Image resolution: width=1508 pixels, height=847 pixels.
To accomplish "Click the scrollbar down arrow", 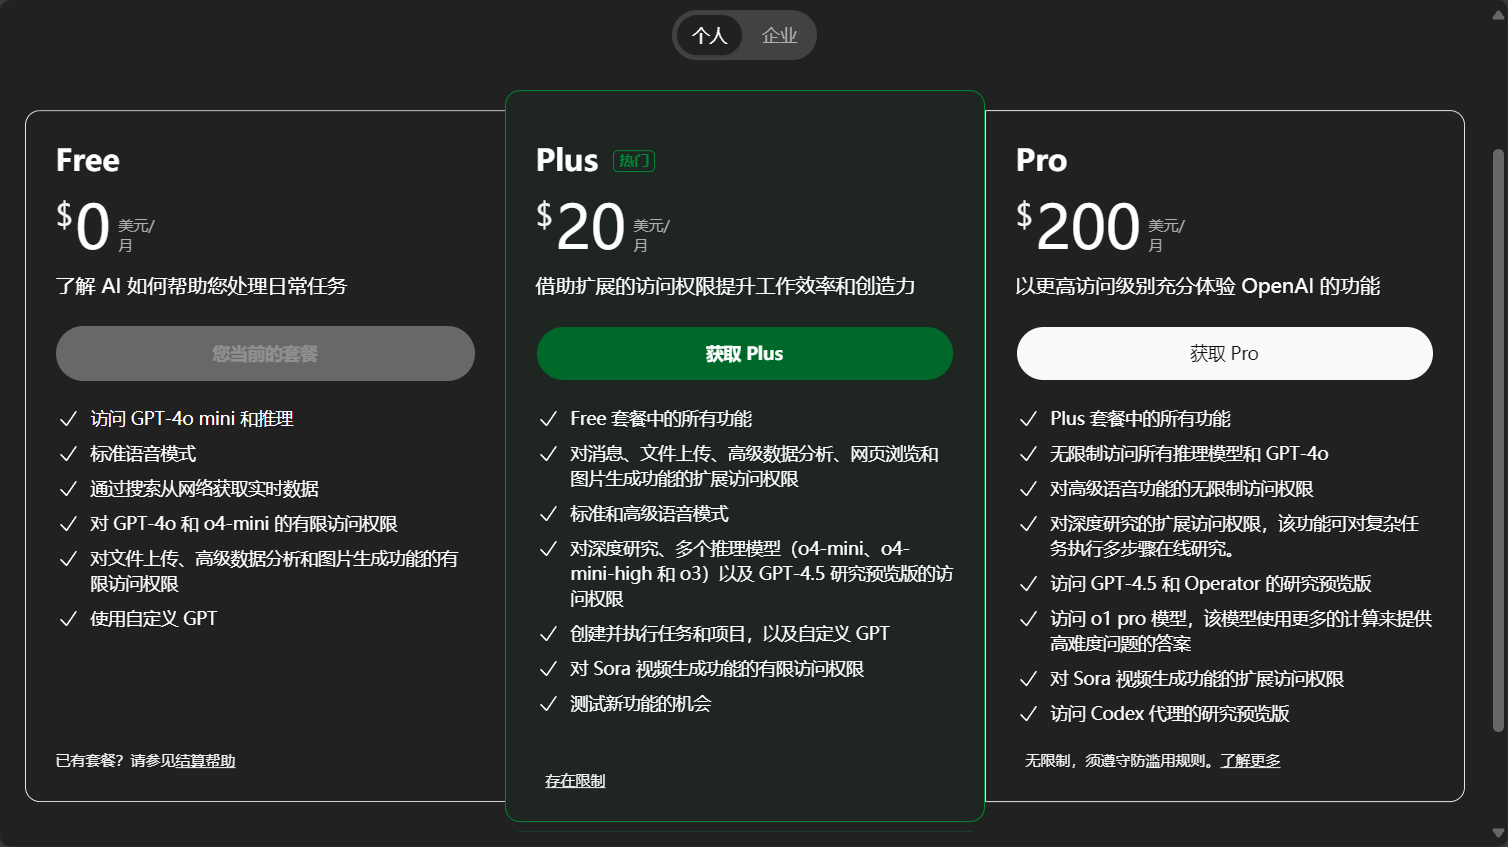I will click(1498, 833).
